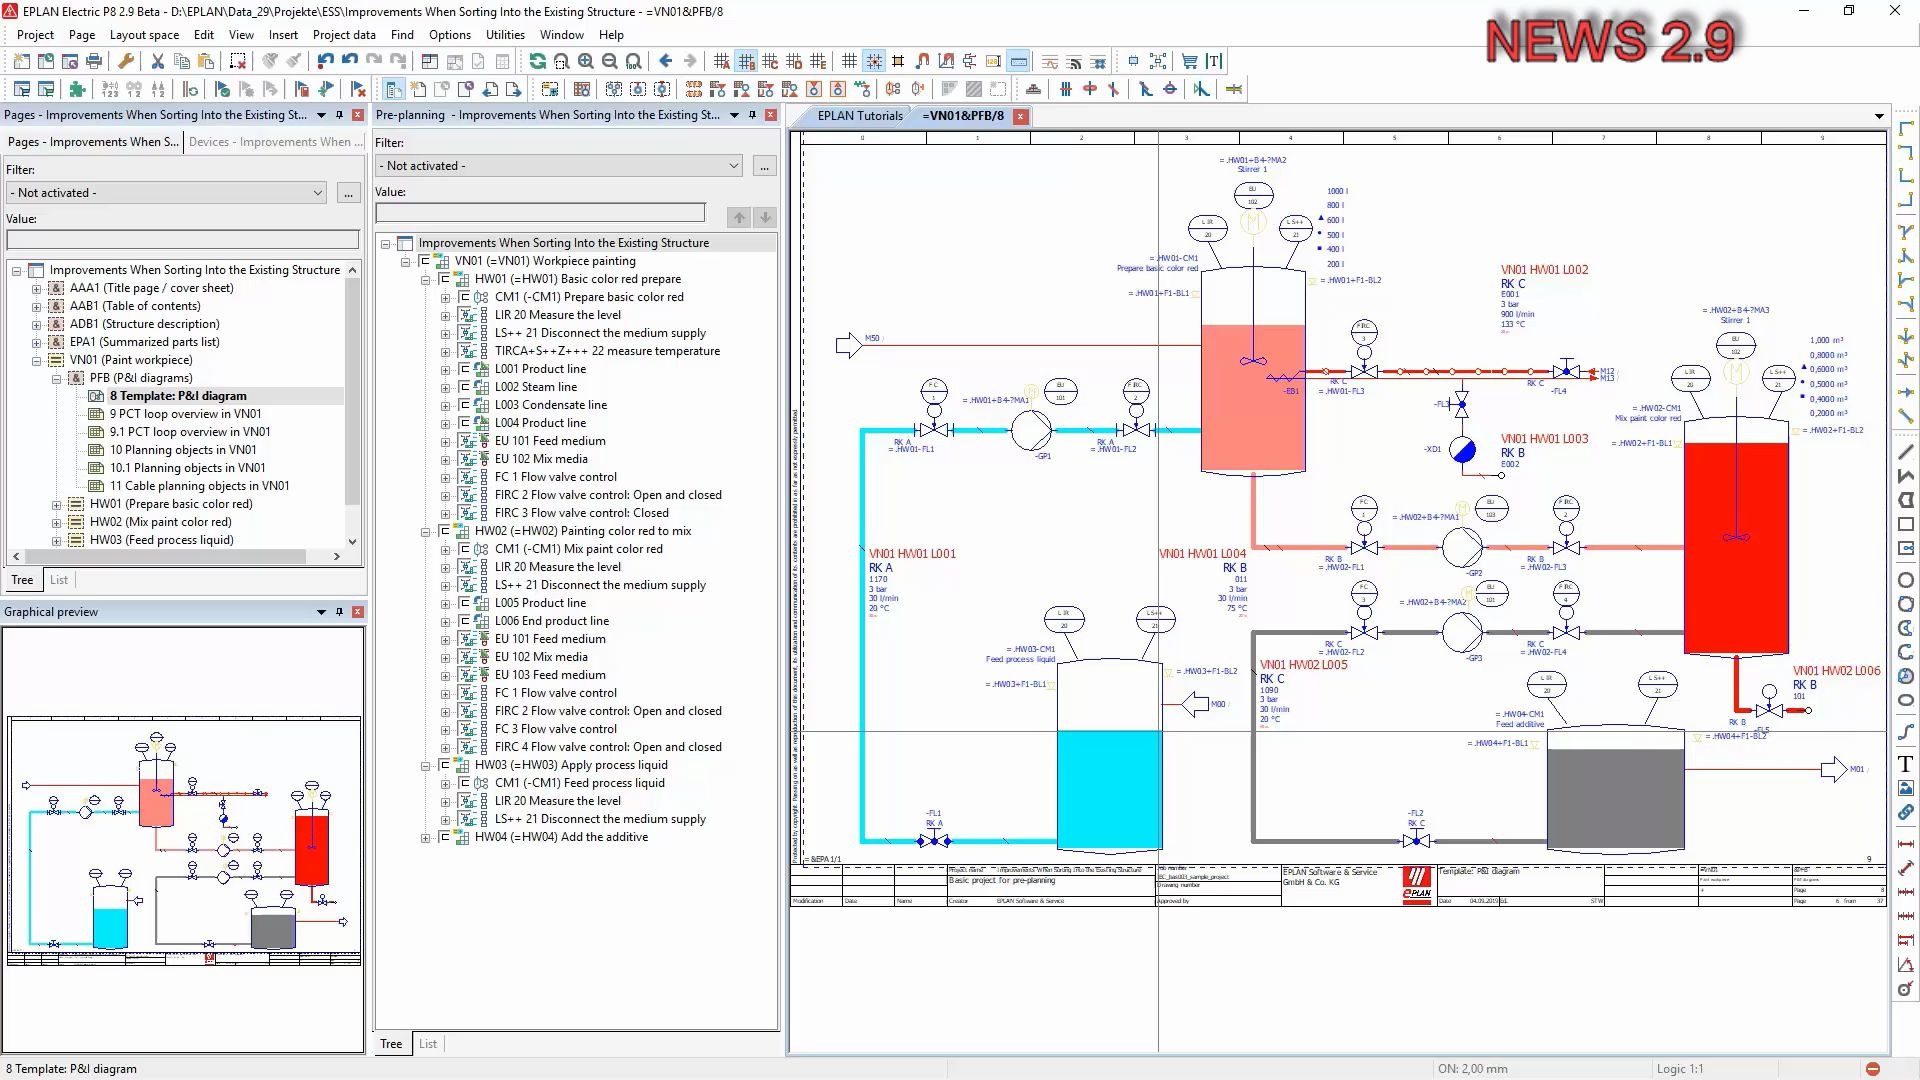1920x1080 pixels.
Task: Select the Line drawing tool in right sidebar
Action: point(1906,452)
